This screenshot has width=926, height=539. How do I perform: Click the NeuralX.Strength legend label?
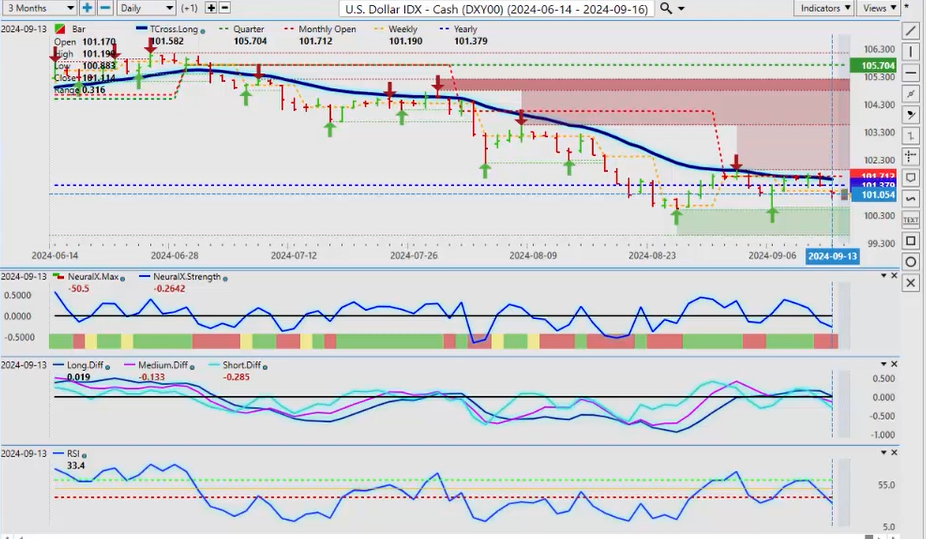[x=187, y=277]
